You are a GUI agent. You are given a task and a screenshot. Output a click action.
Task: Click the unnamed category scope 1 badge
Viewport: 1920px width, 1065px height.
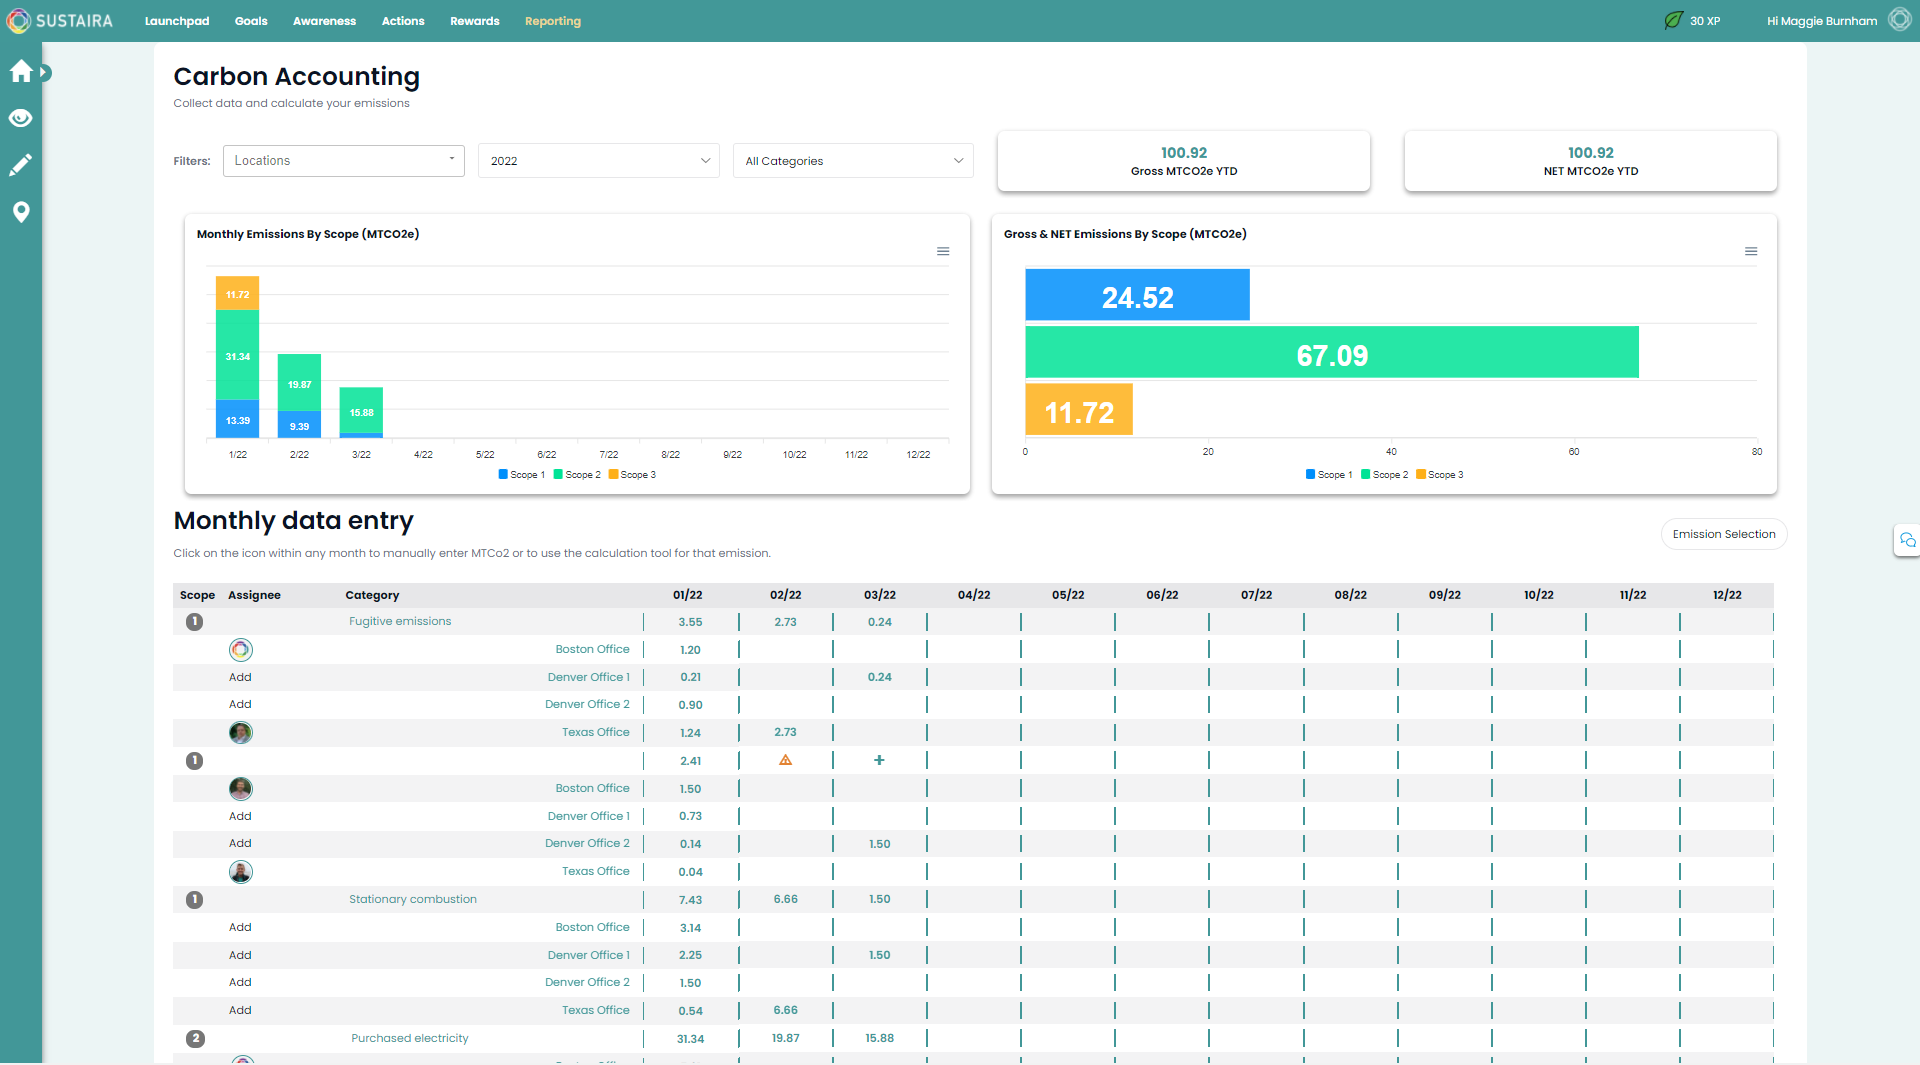coord(195,761)
